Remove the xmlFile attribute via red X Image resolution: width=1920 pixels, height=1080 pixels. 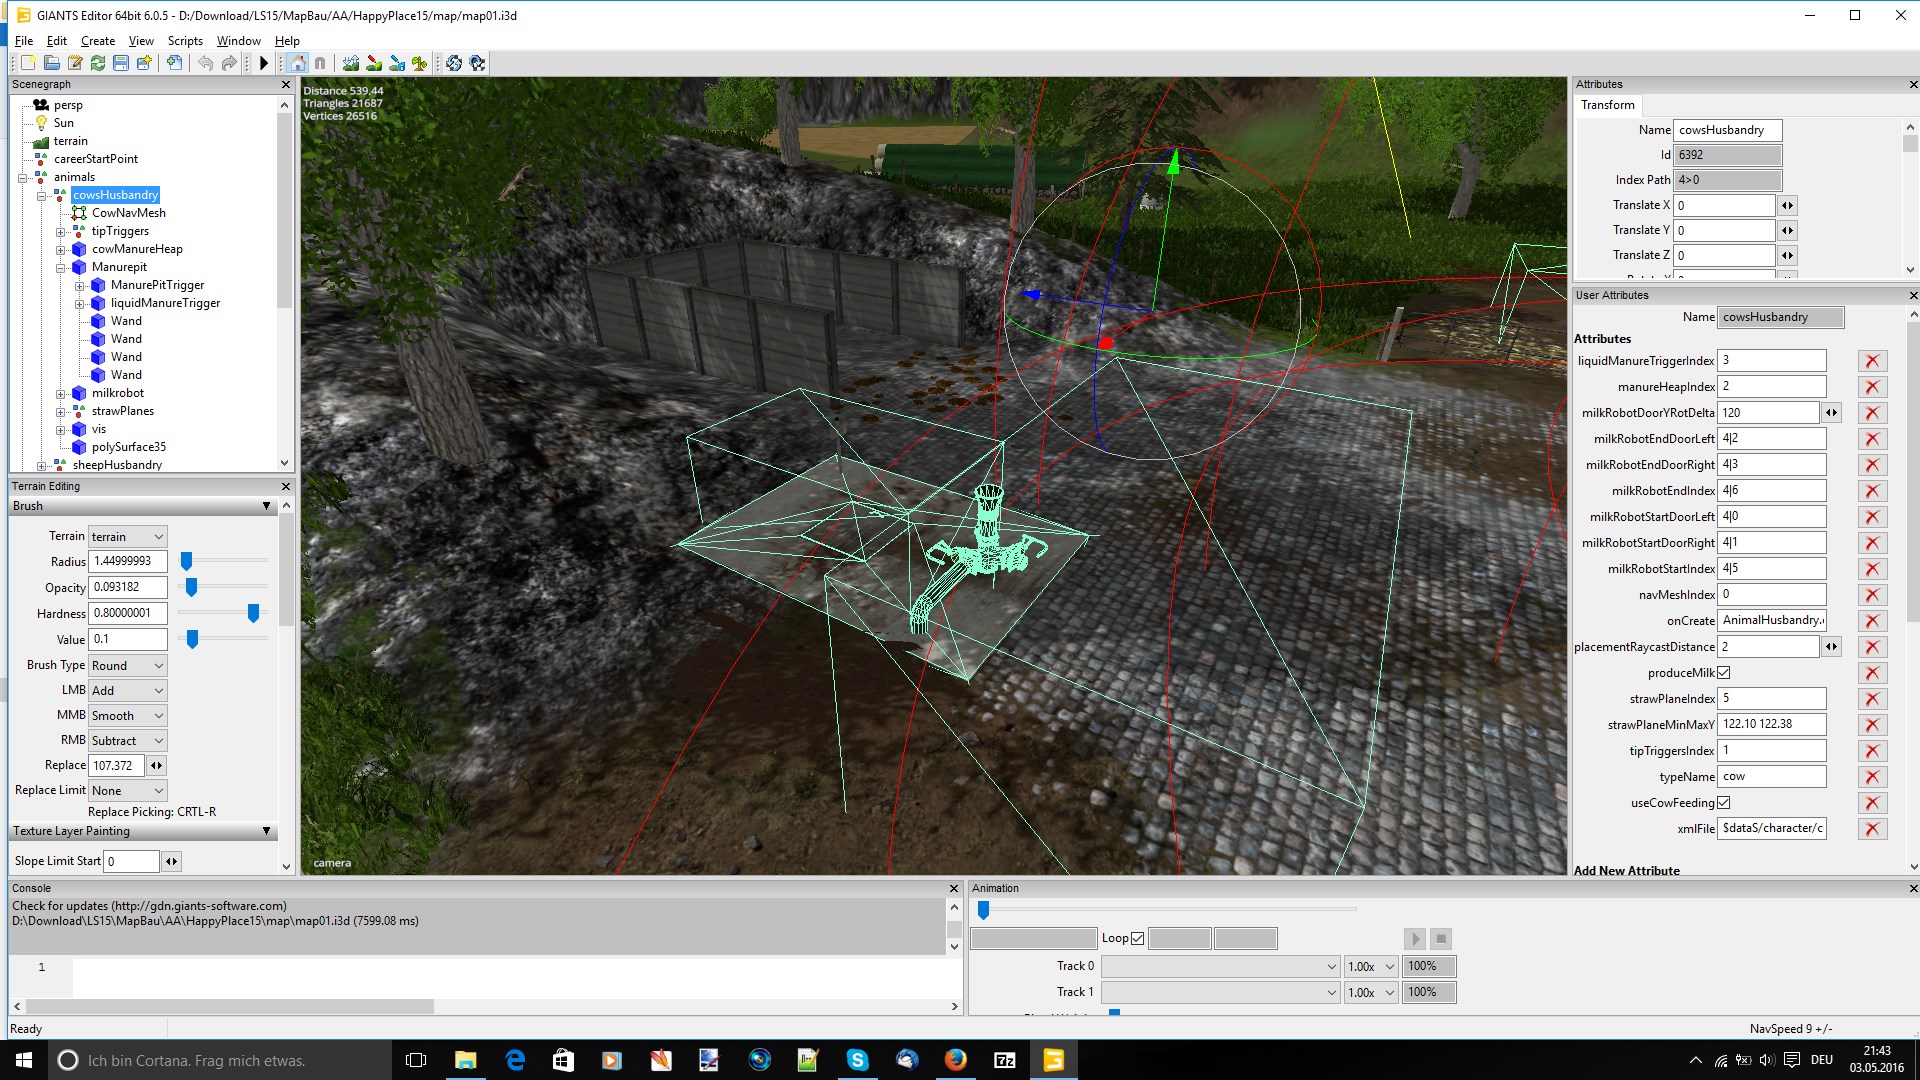click(1872, 829)
